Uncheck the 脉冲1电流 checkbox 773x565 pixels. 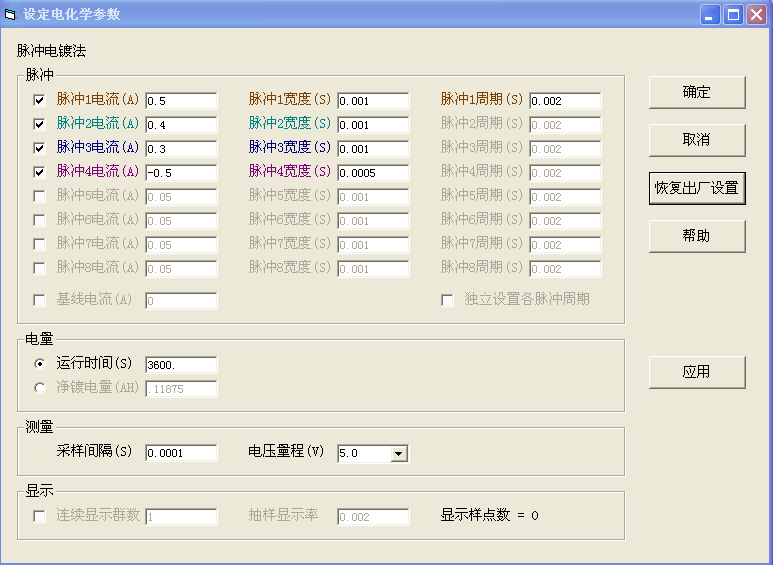pyautogui.click(x=40, y=100)
